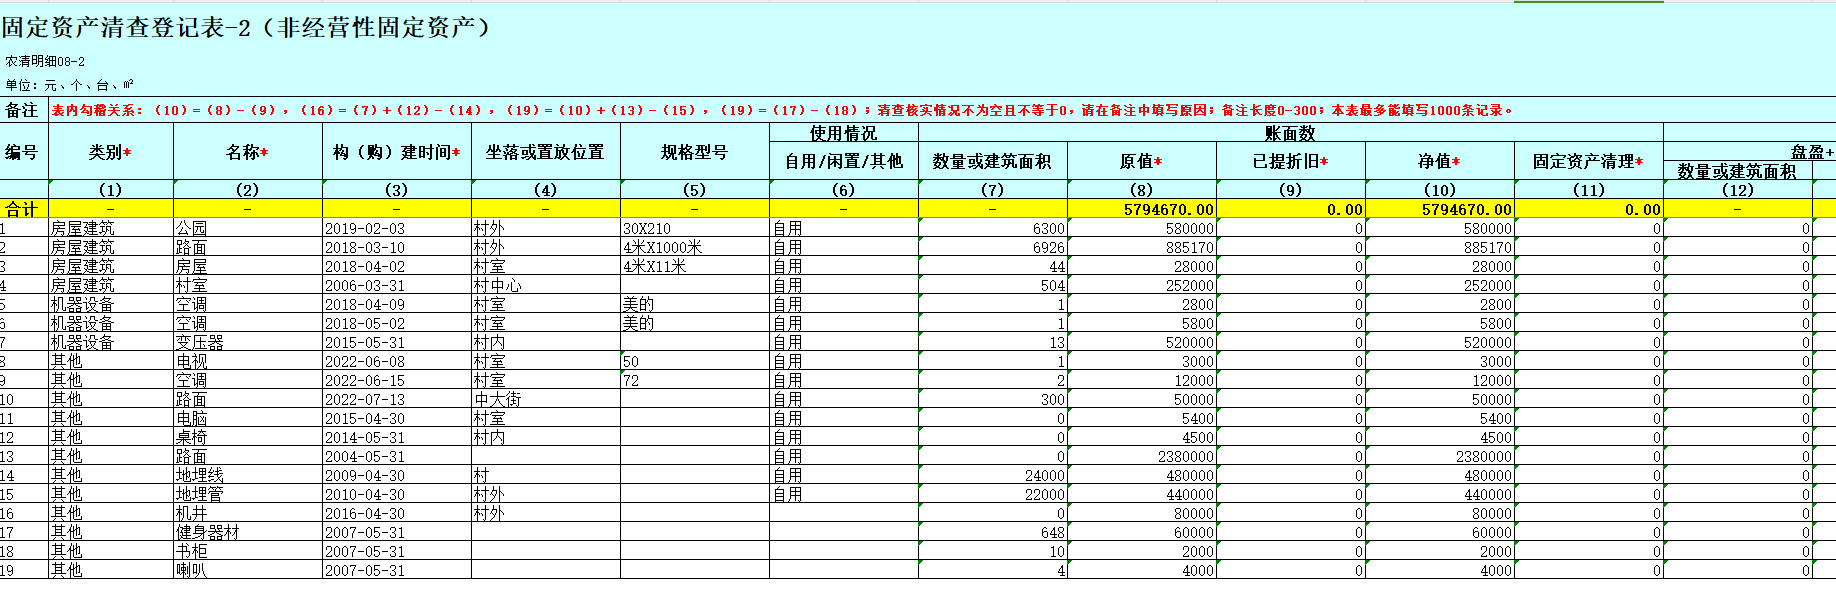The image size is (1836, 609).
Task: Click the quantity cell 6926
Action: click(x=992, y=247)
